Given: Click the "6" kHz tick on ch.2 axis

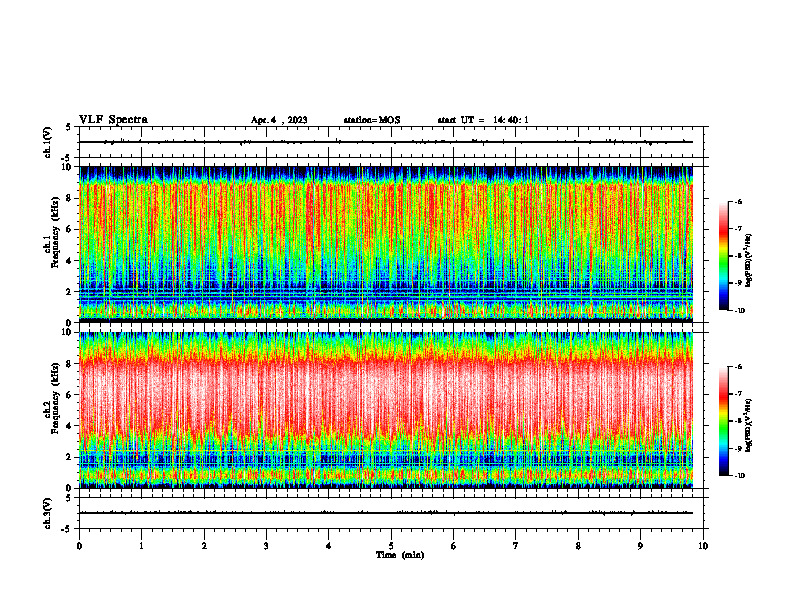Looking at the screenshot, I should click(x=70, y=395).
